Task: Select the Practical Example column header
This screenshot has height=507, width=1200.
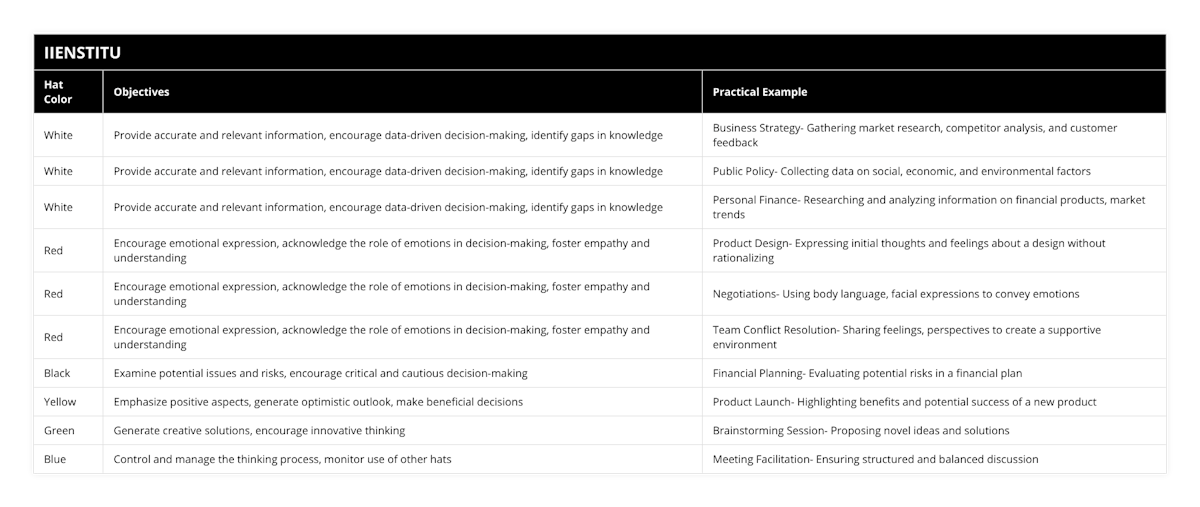Action: tap(759, 92)
